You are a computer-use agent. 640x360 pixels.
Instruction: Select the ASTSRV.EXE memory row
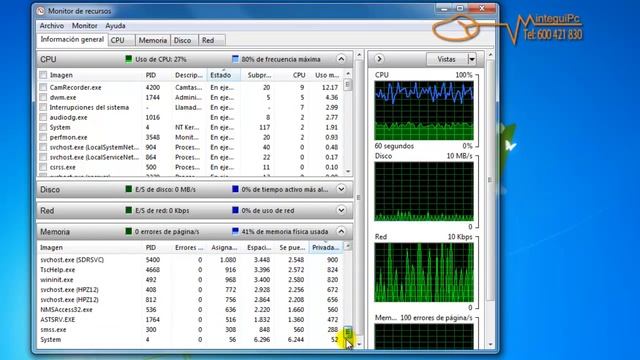(191, 320)
